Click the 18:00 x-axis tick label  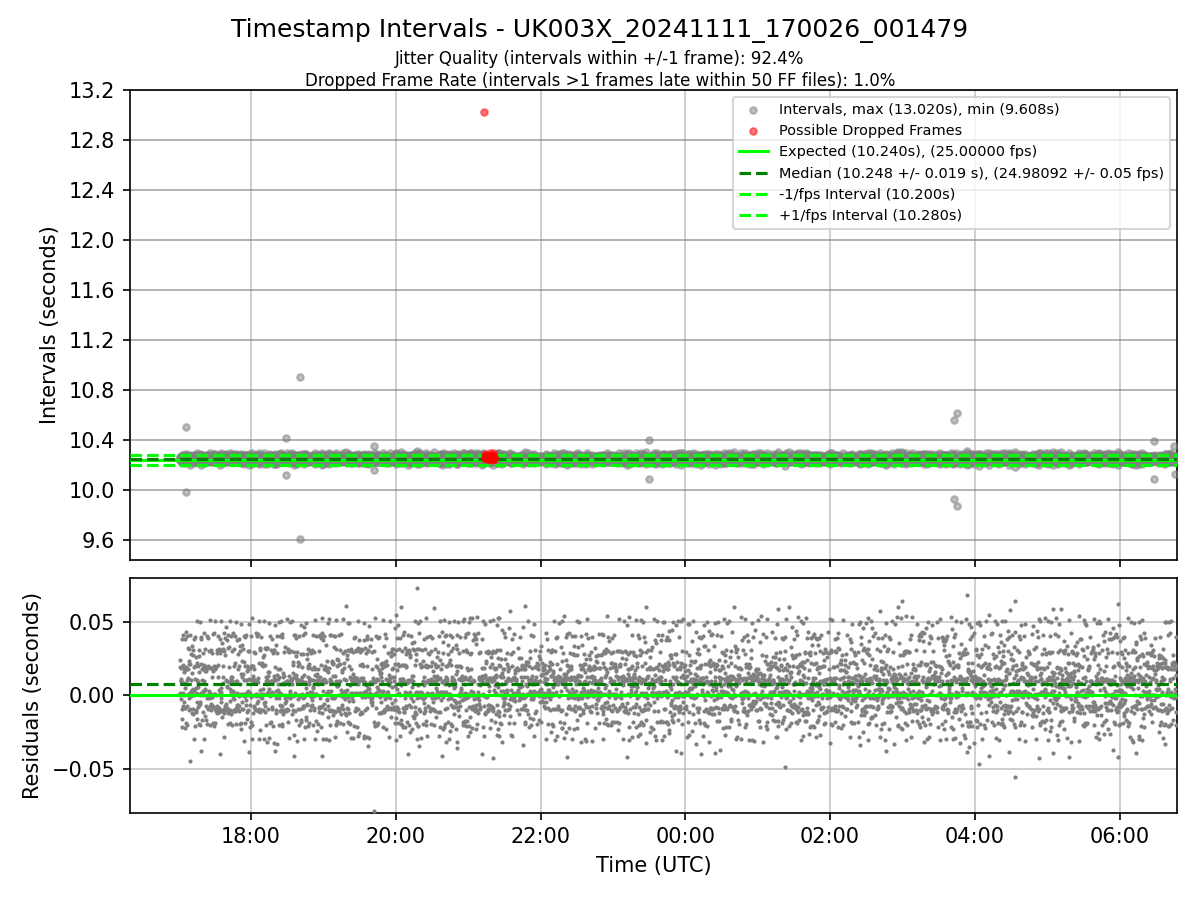pyautogui.click(x=250, y=834)
